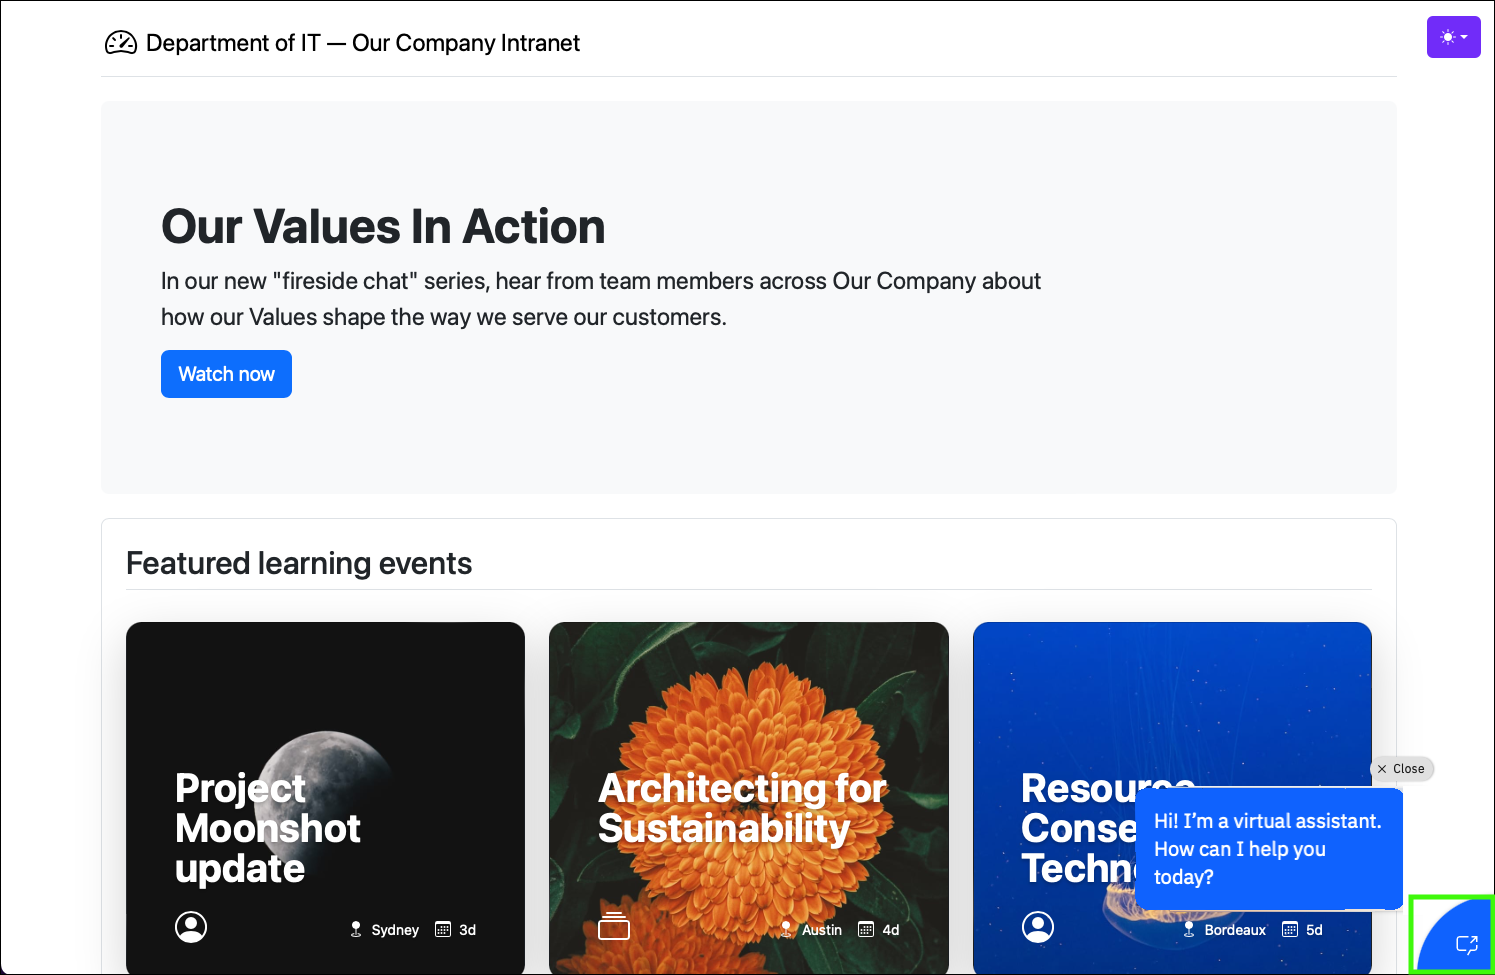Click the calendar icon next to 3d

tap(443, 929)
